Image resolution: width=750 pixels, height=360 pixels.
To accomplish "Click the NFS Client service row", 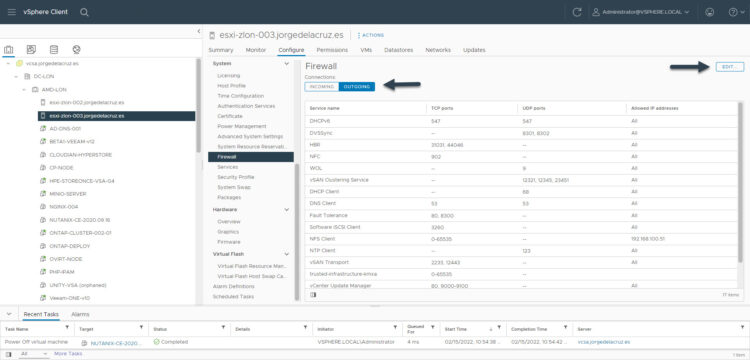I will pos(521,239).
